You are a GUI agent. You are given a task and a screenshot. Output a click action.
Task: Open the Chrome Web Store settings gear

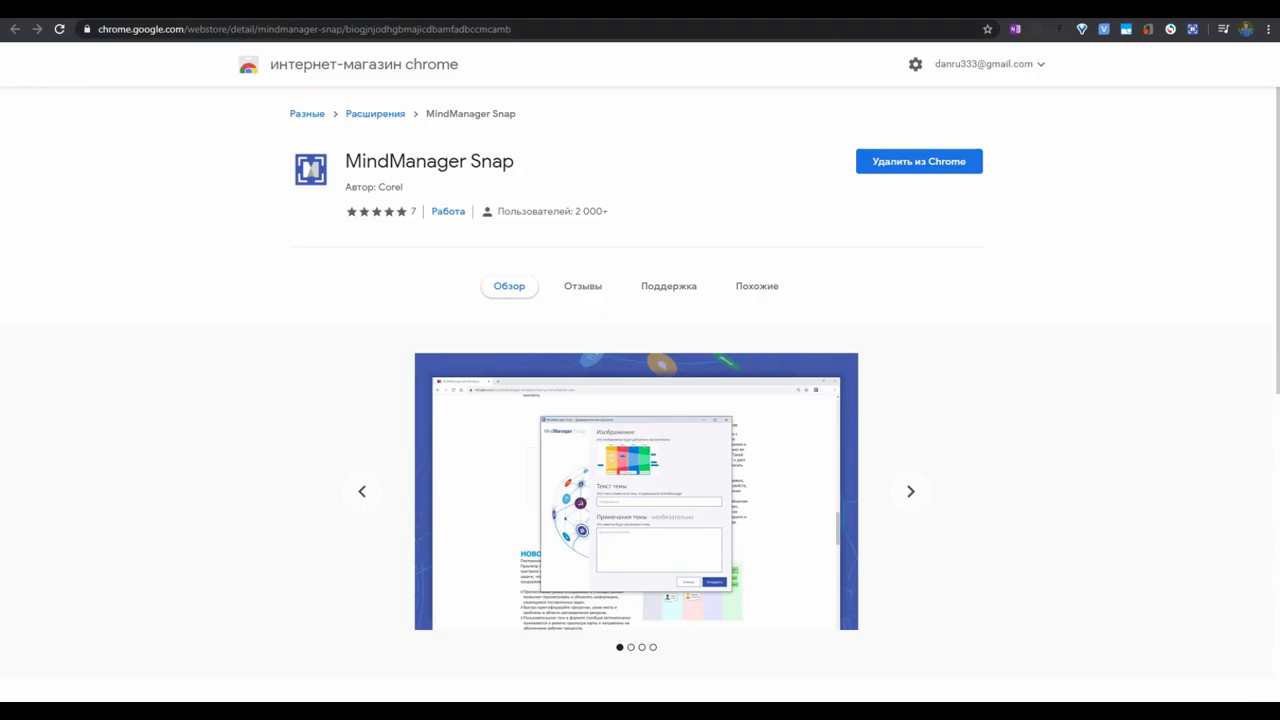pyautogui.click(x=915, y=64)
